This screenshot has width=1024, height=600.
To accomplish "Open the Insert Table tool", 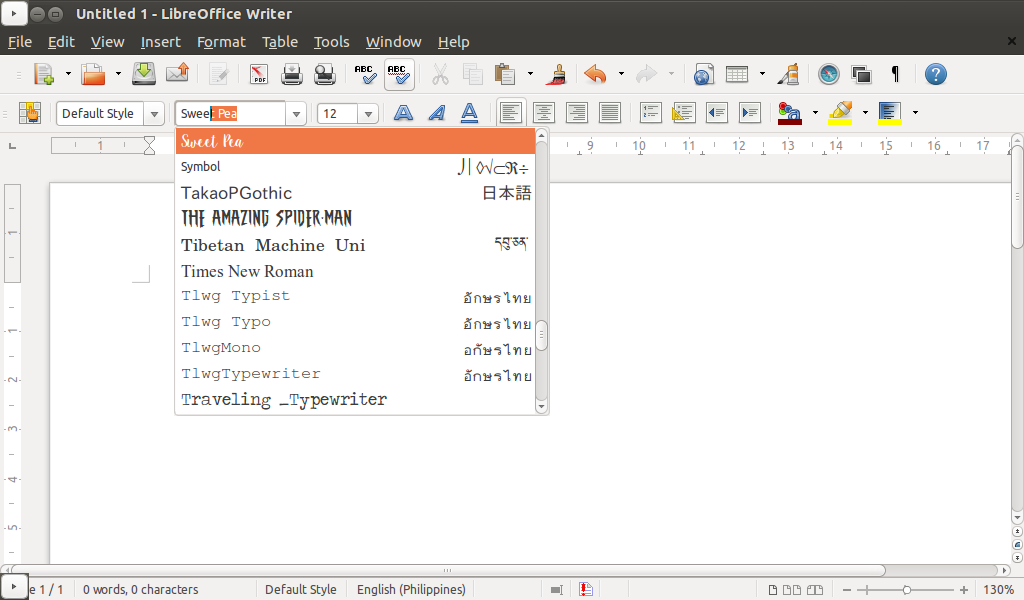I will coord(737,74).
